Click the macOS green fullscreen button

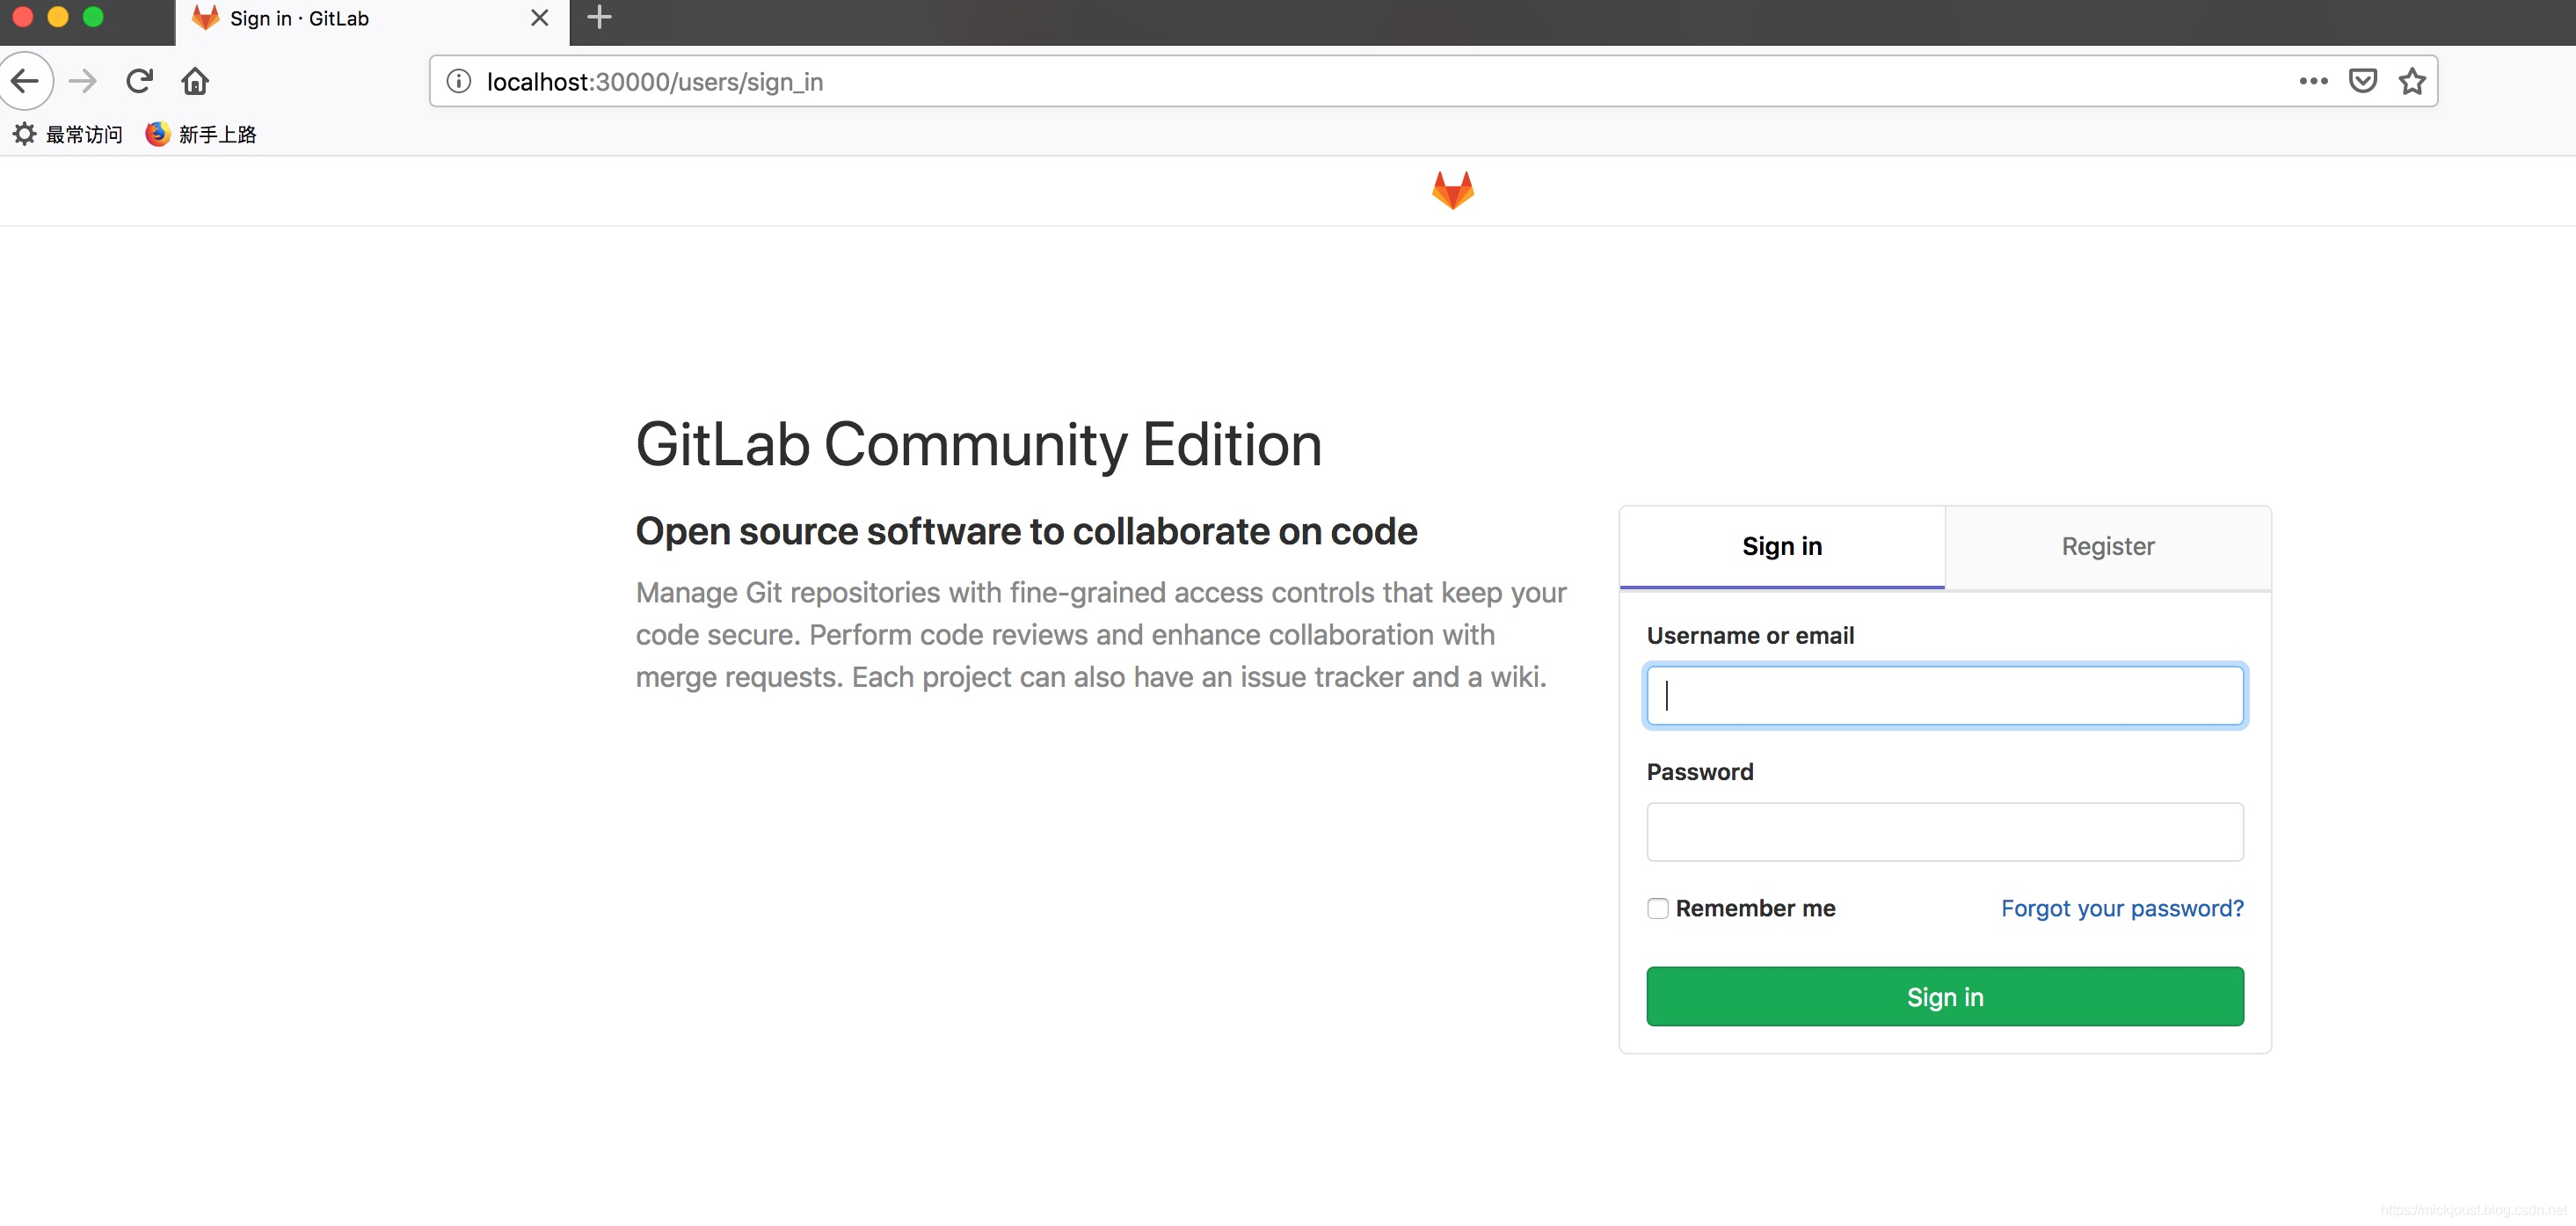point(93,16)
